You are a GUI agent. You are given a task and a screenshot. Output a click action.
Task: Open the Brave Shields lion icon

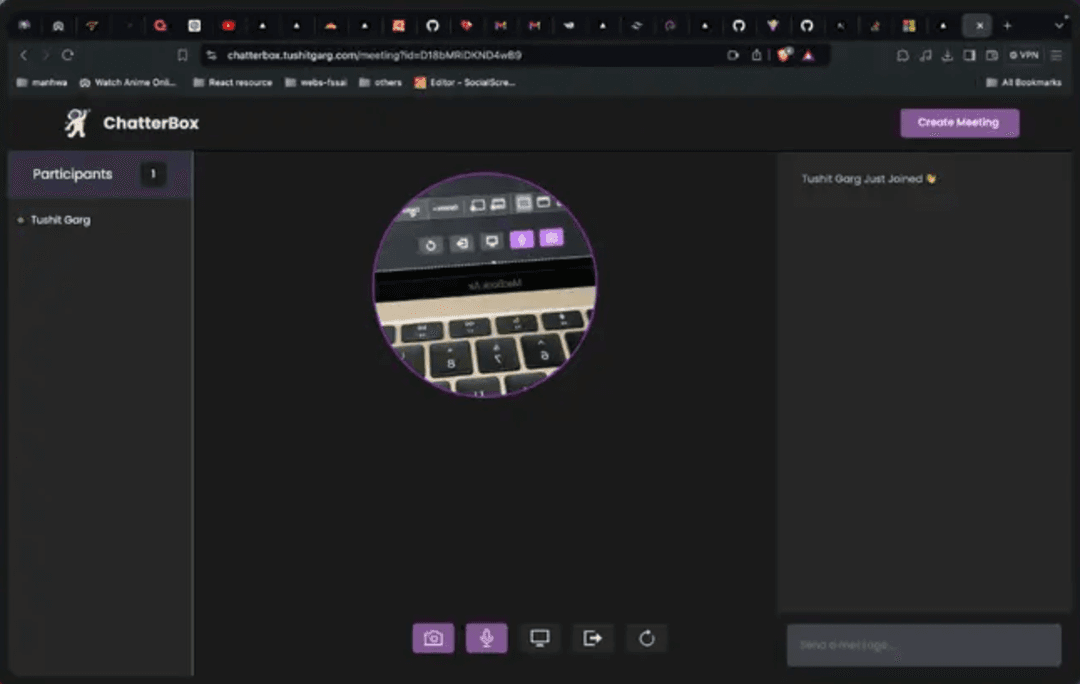[x=785, y=55]
